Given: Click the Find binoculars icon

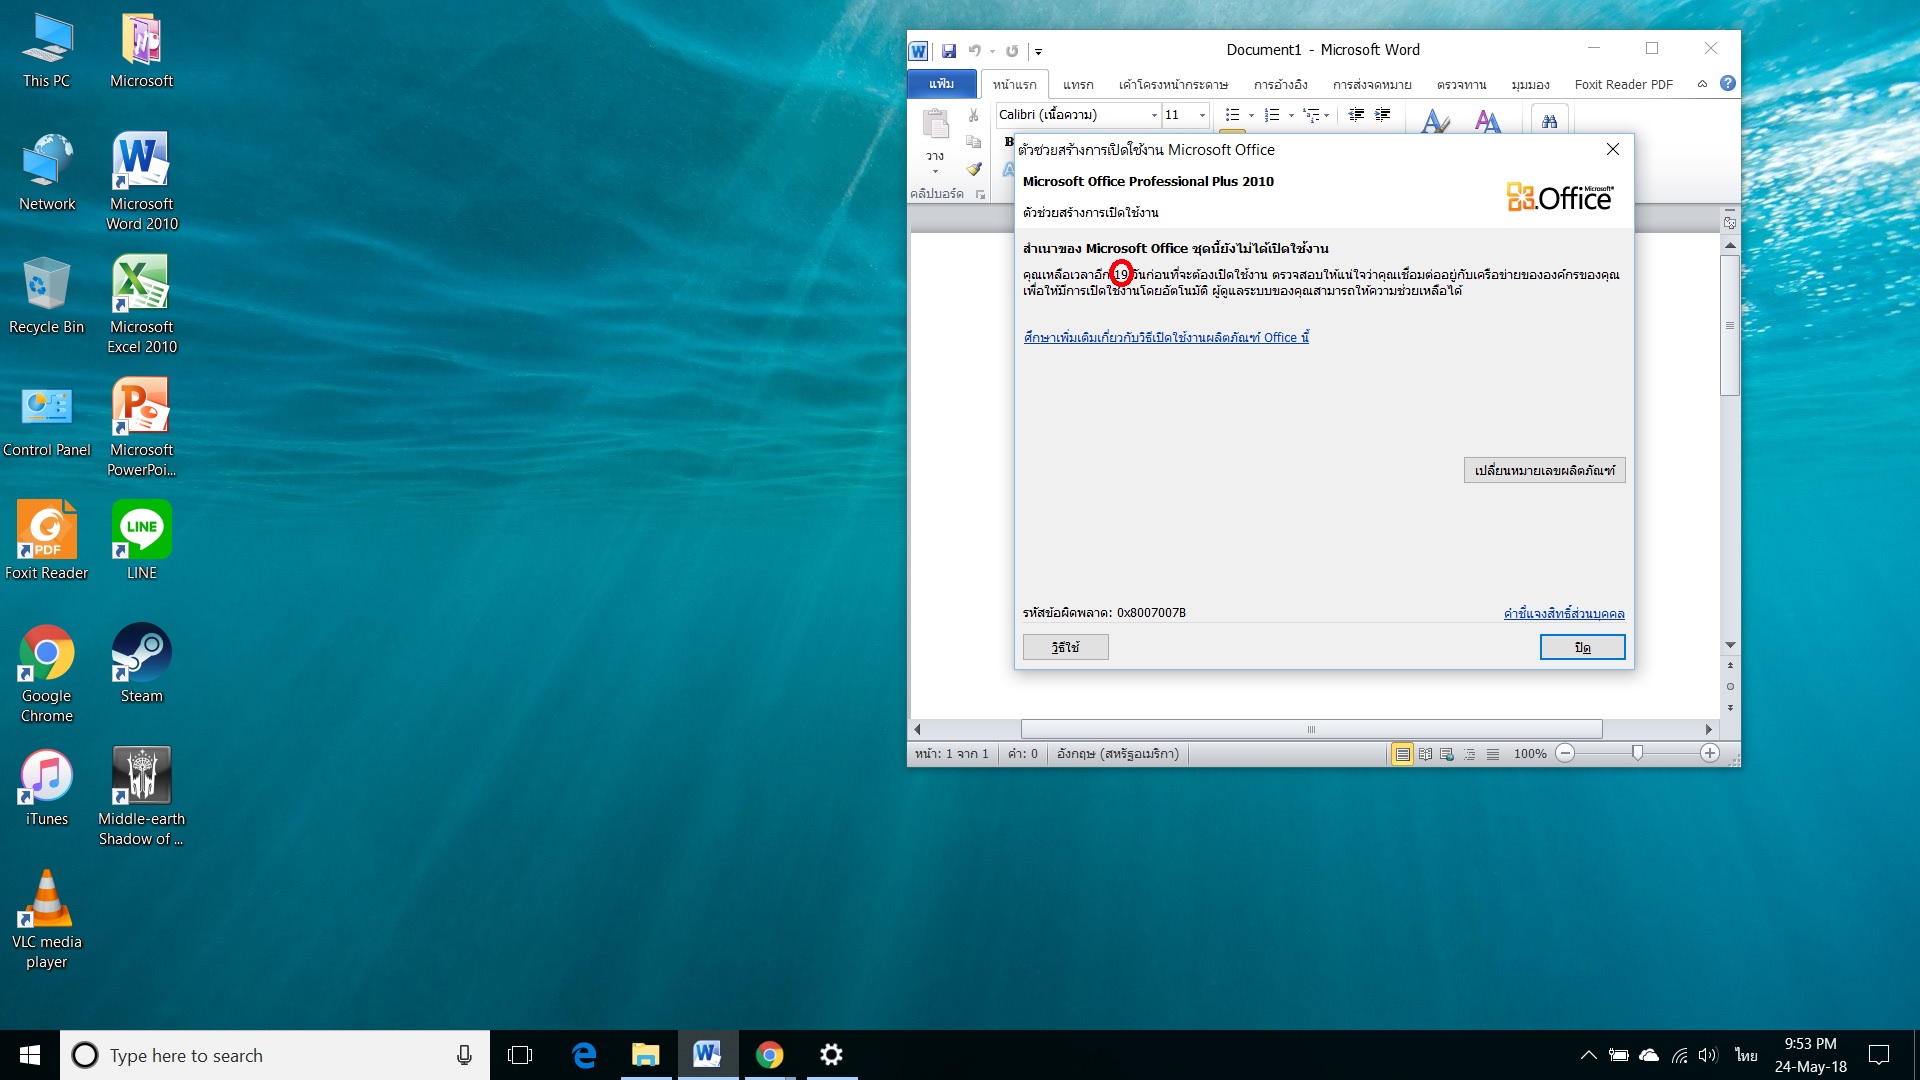Looking at the screenshot, I should click(x=1549, y=121).
